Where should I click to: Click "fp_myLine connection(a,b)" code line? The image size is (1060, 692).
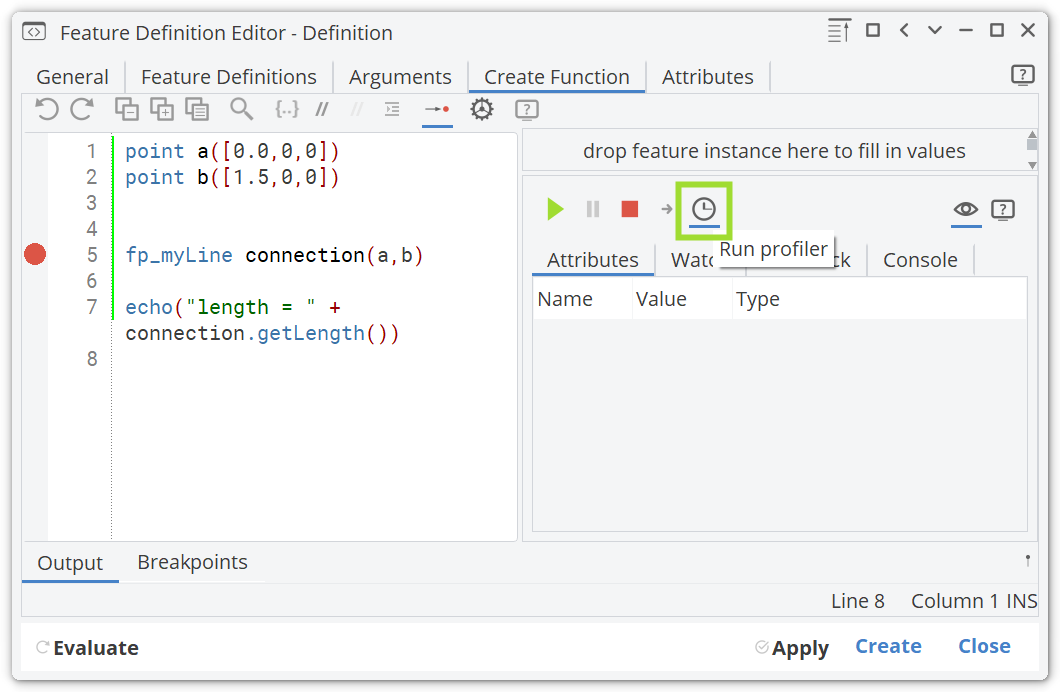tap(274, 255)
